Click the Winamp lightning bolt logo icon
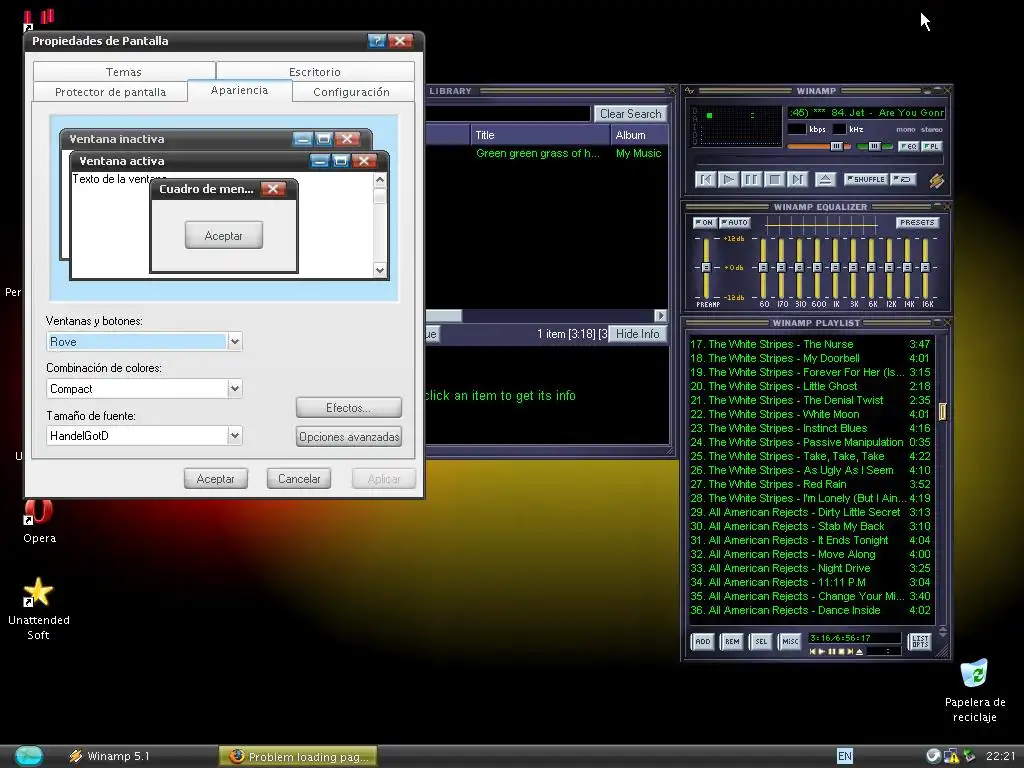This screenshot has height=768, width=1024. 936,180
